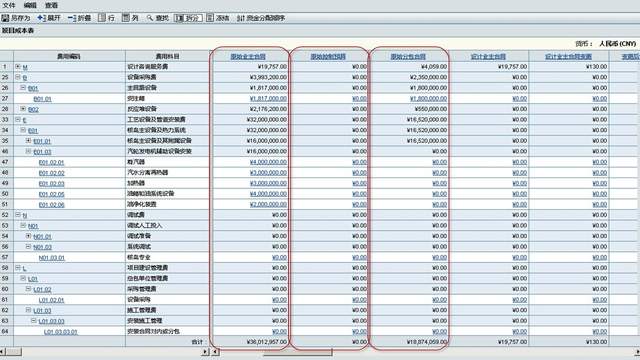This screenshot has height=360, width=640.
Task: Collapse the L01.02 tree node
Action: [29, 289]
